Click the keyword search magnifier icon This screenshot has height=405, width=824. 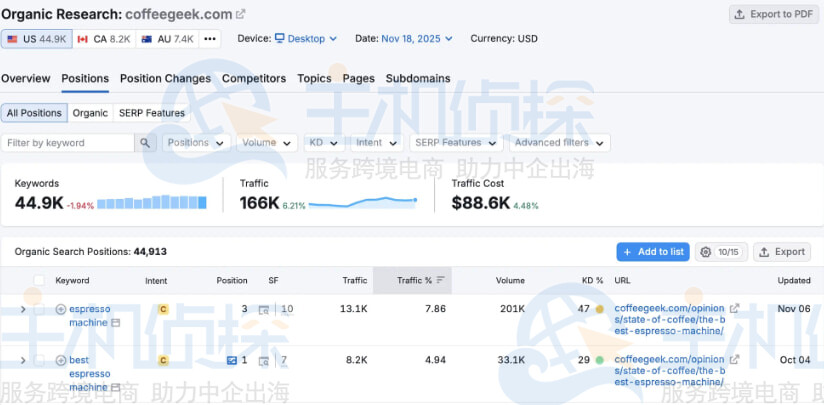[x=147, y=143]
